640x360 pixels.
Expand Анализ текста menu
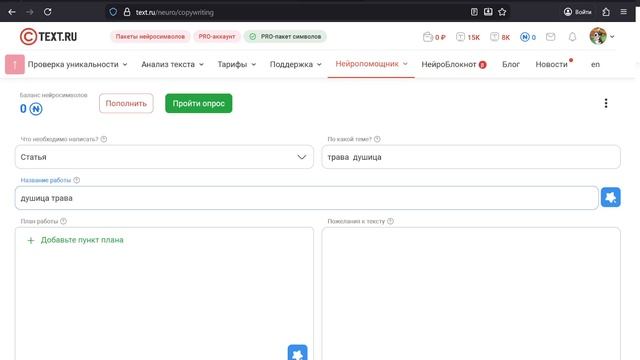pos(172,64)
